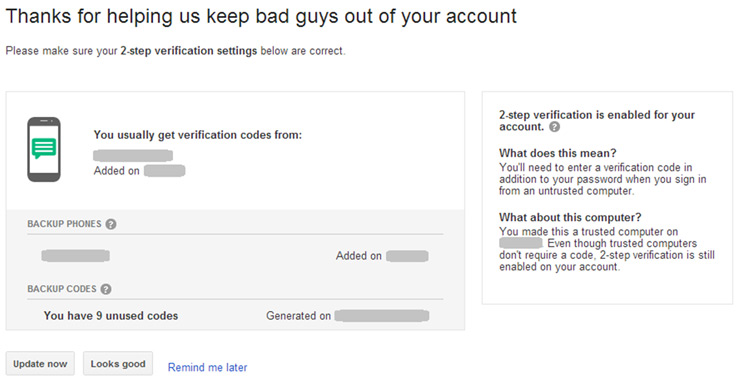
Task: Click the 'What about this computer?' heading
Action: pos(570,217)
